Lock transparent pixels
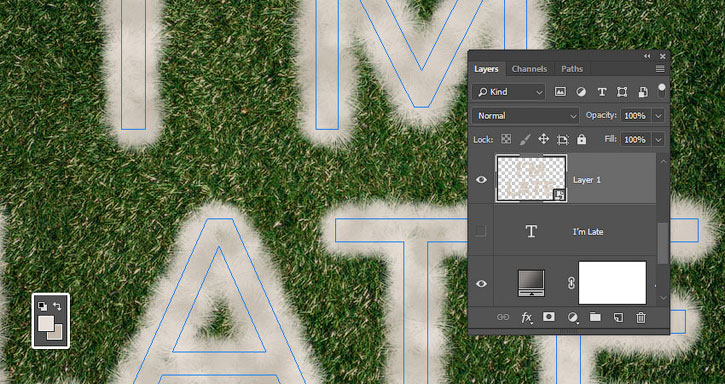The height and width of the screenshot is (384, 725). coord(506,139)
